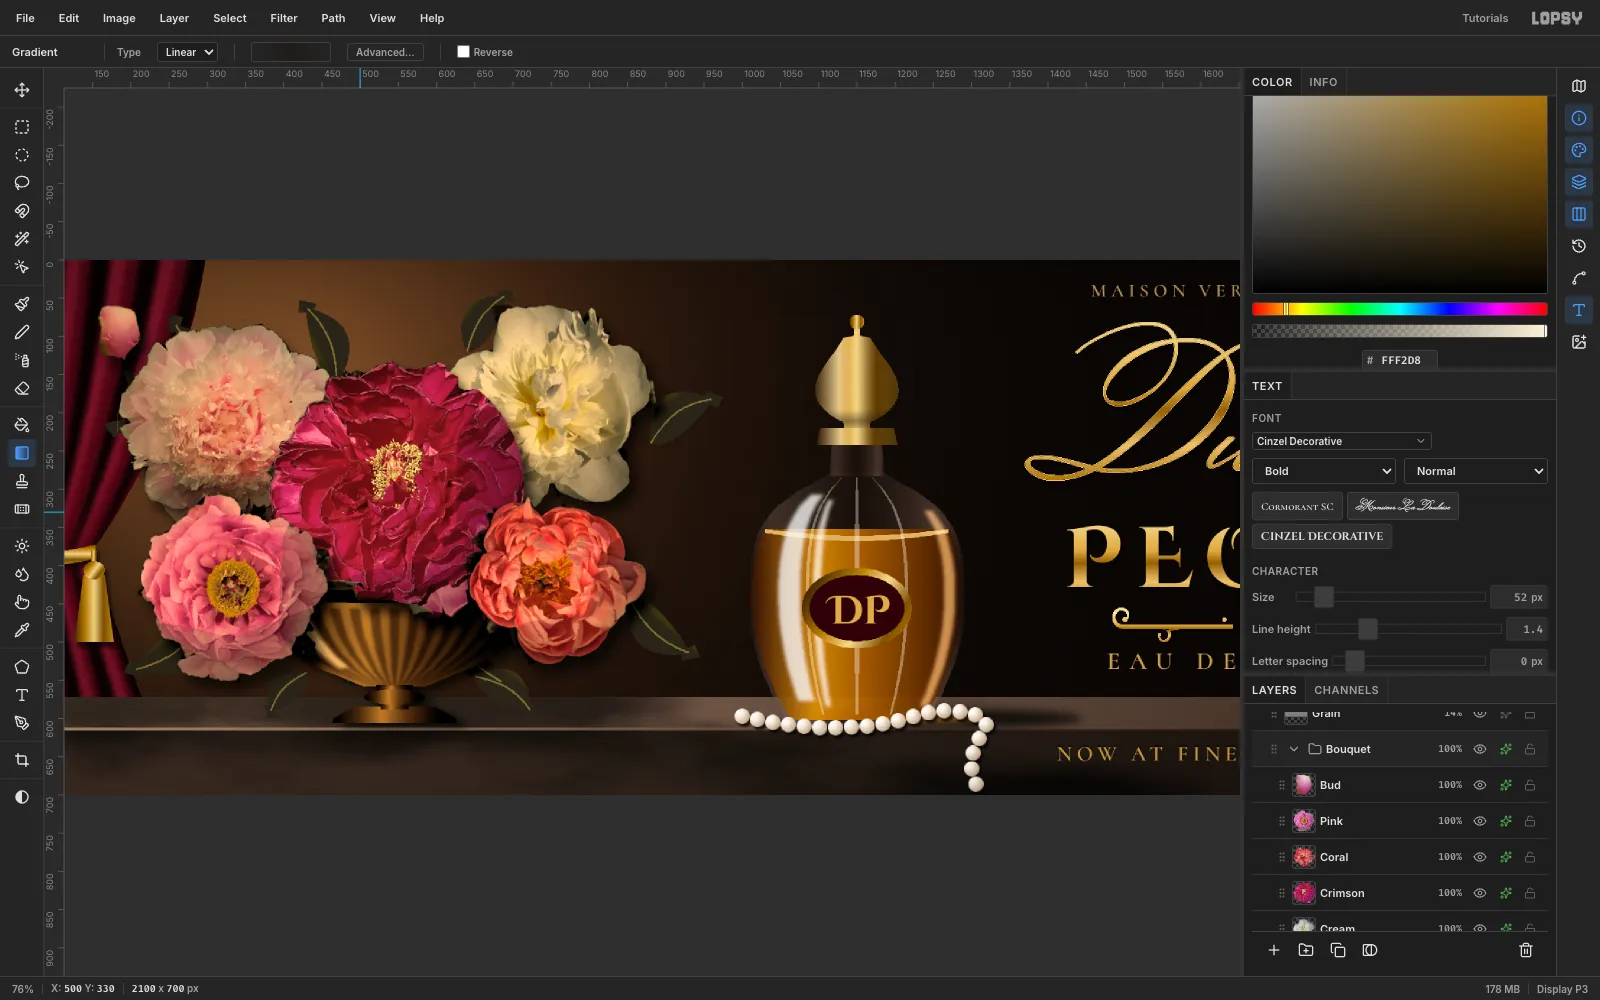
Task: Choose the Lasso selection tool
Action: (22, 183)
